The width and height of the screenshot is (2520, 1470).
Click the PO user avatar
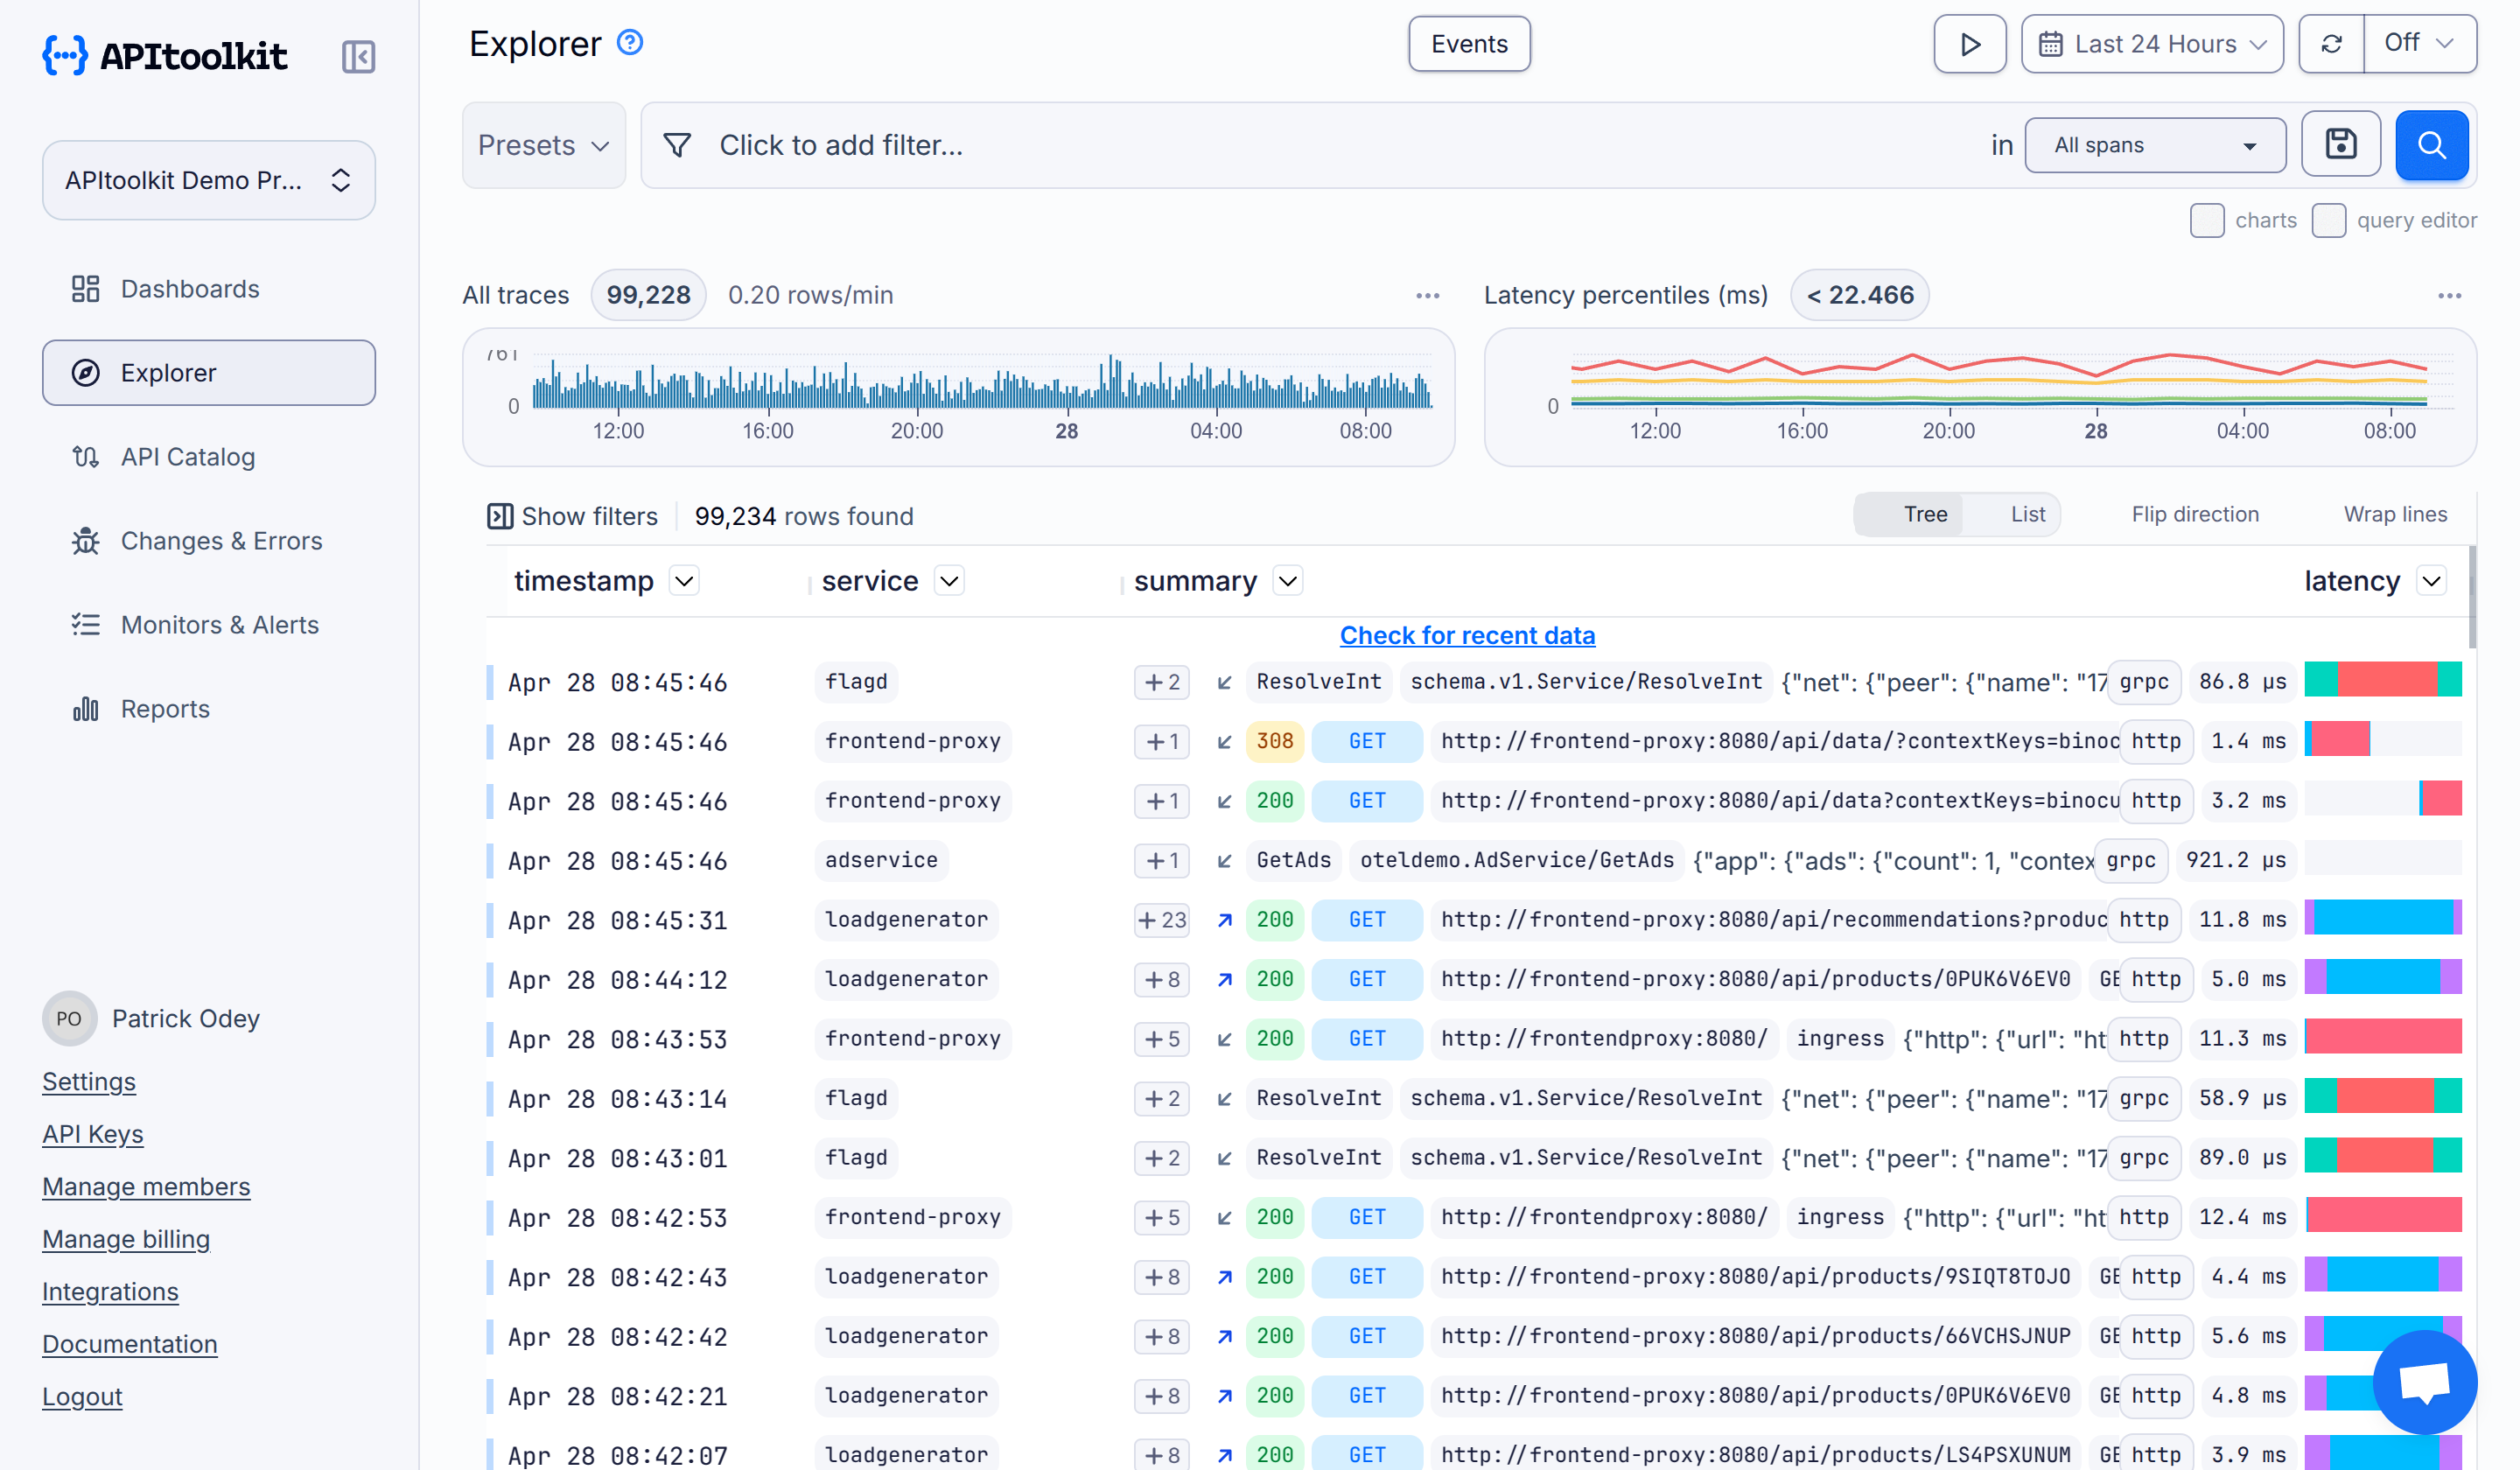69,1018
